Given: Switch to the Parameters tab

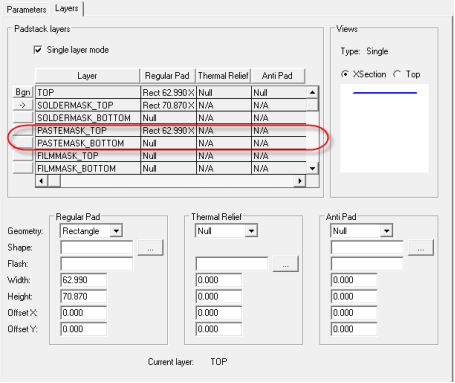Looking at the screenshot, I should tap(26, 9).
